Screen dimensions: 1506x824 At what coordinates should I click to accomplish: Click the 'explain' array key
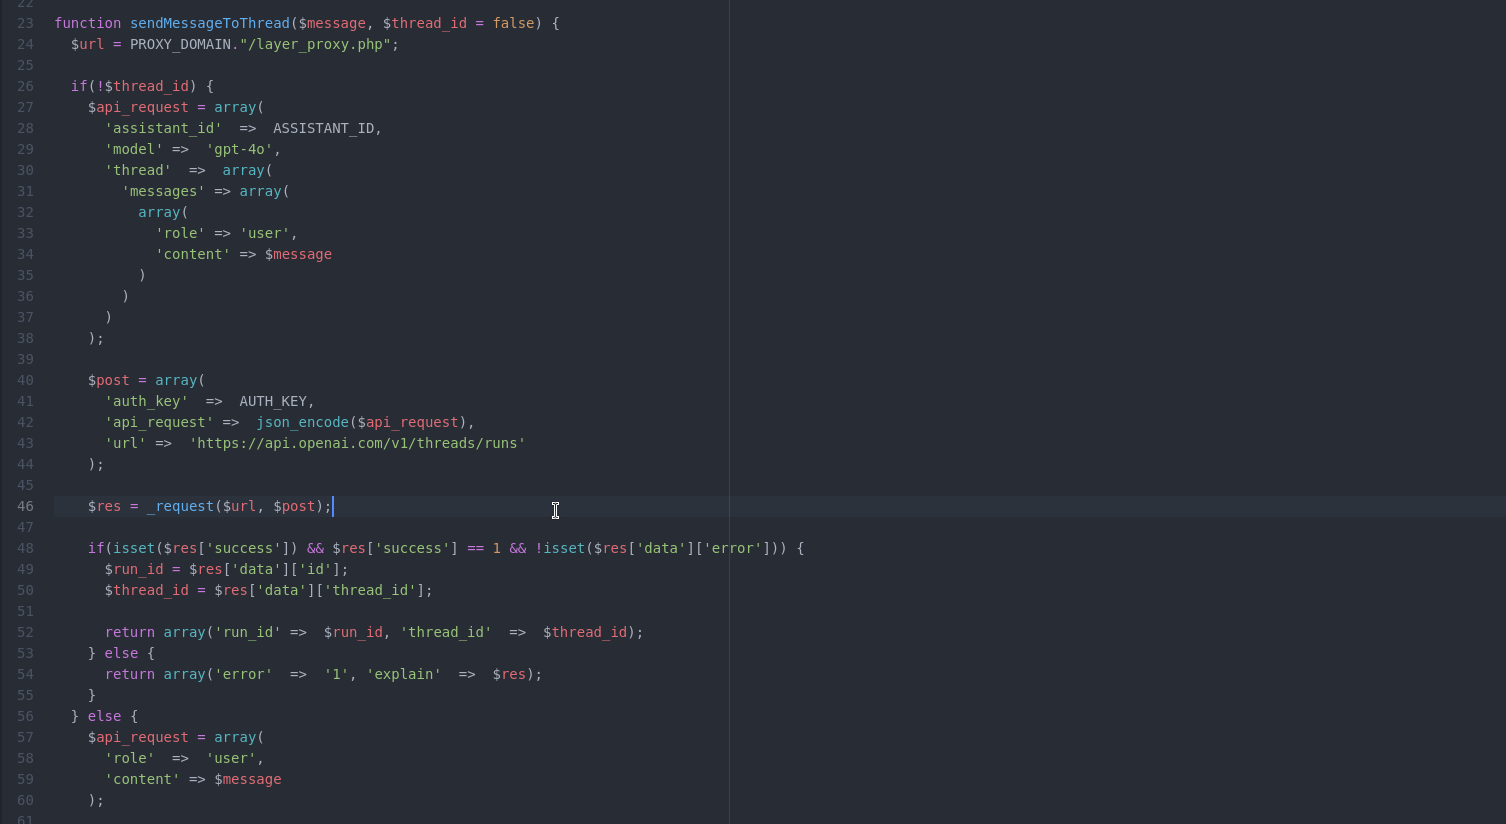(404, 674)
